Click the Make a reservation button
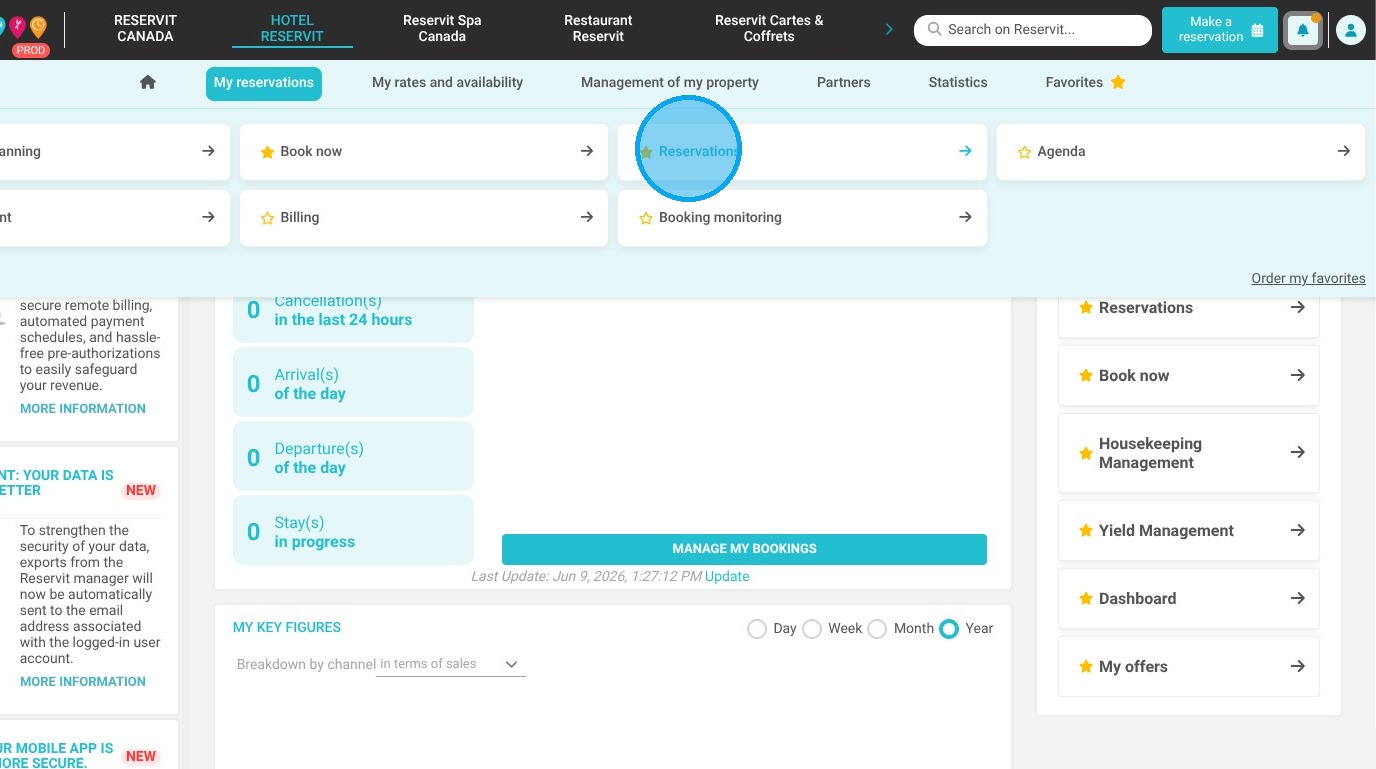 coord(1220,30)
